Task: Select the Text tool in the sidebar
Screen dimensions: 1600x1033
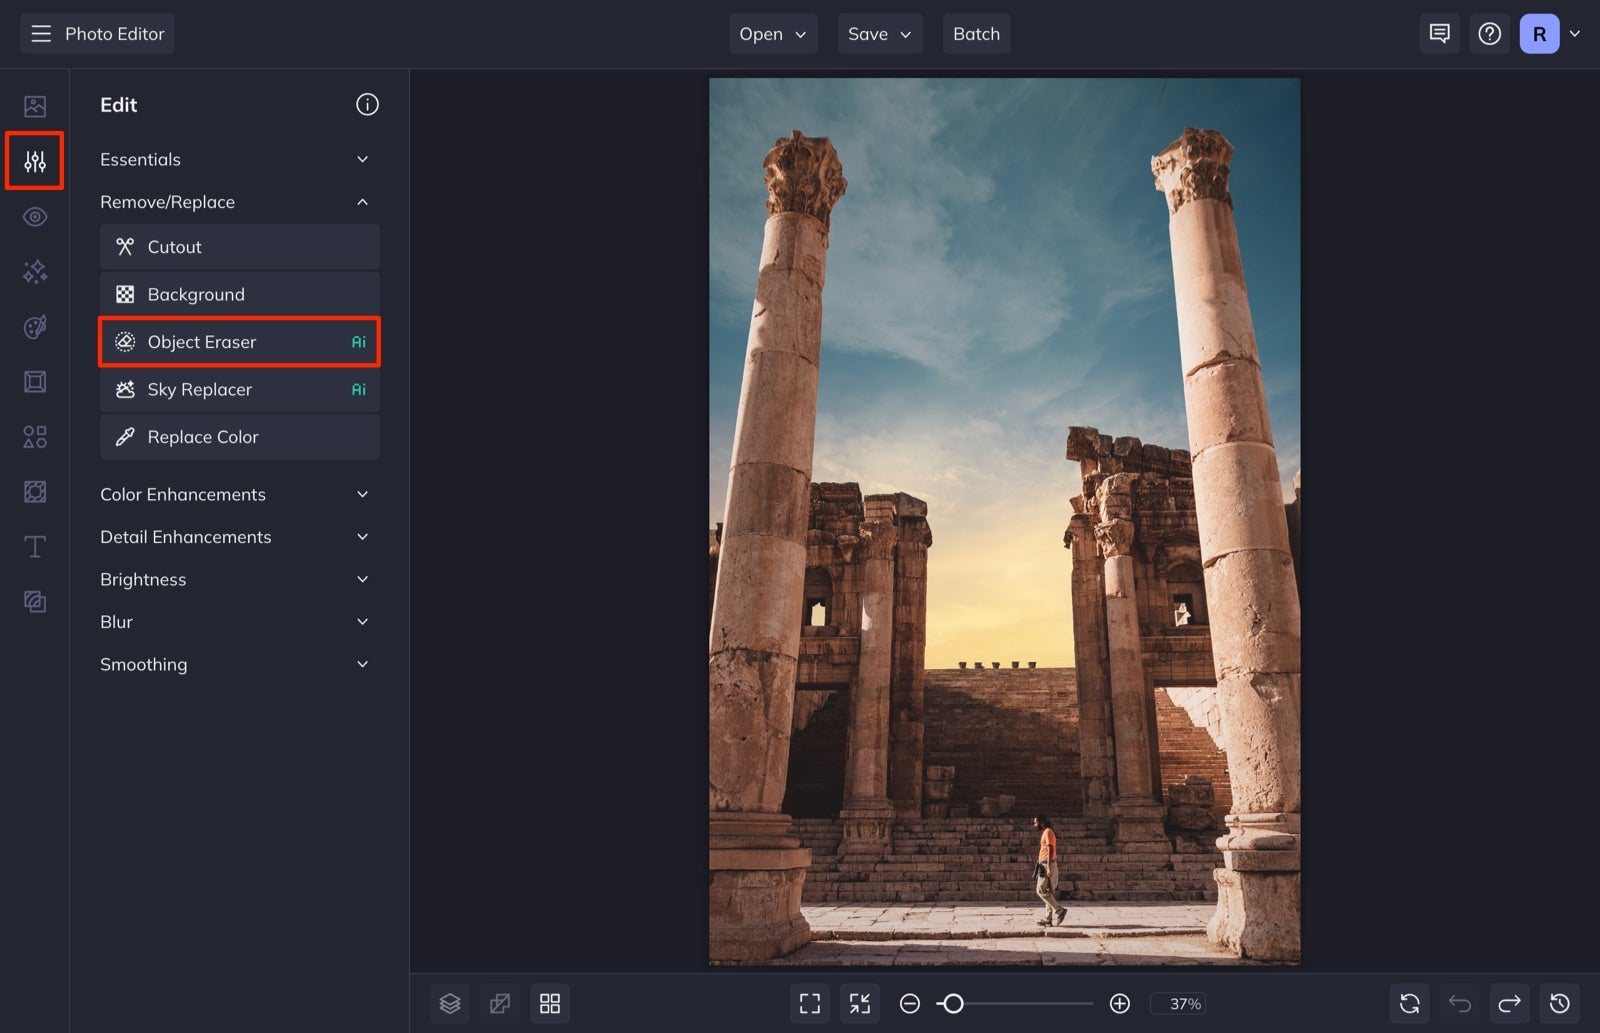Action: pyautogui.click(x=34, y=546)
